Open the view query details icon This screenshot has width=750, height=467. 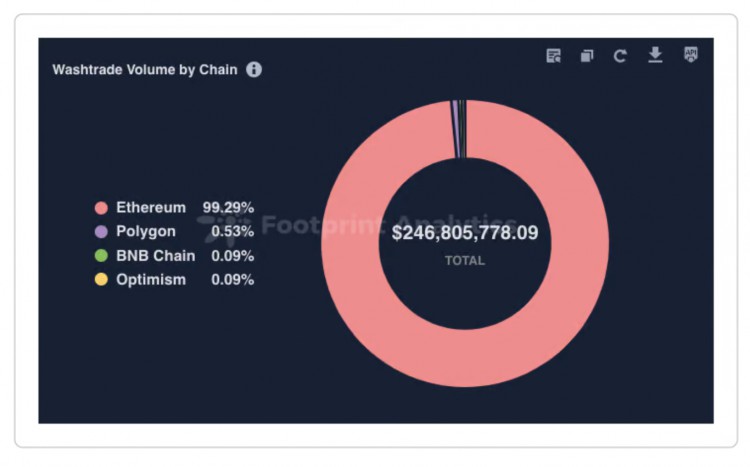553,56
